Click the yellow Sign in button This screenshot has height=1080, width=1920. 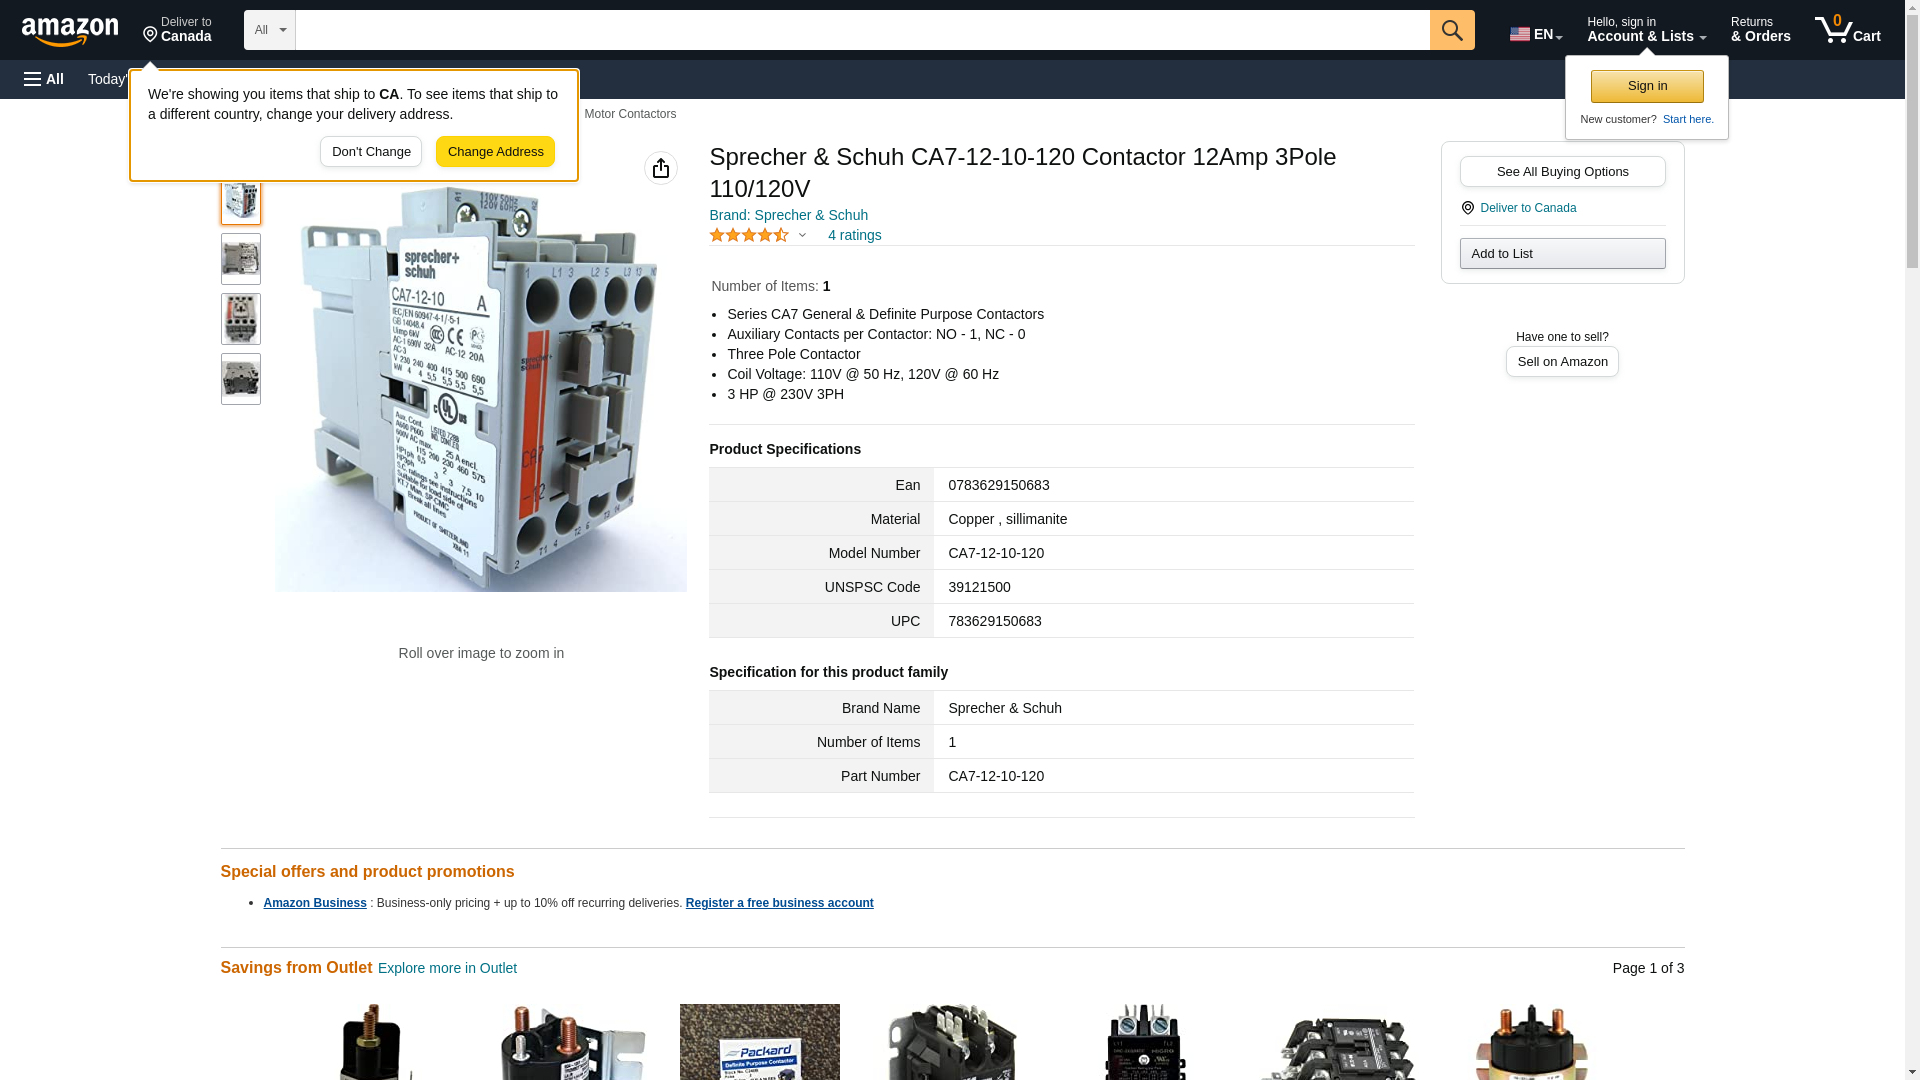[1647, 86]
